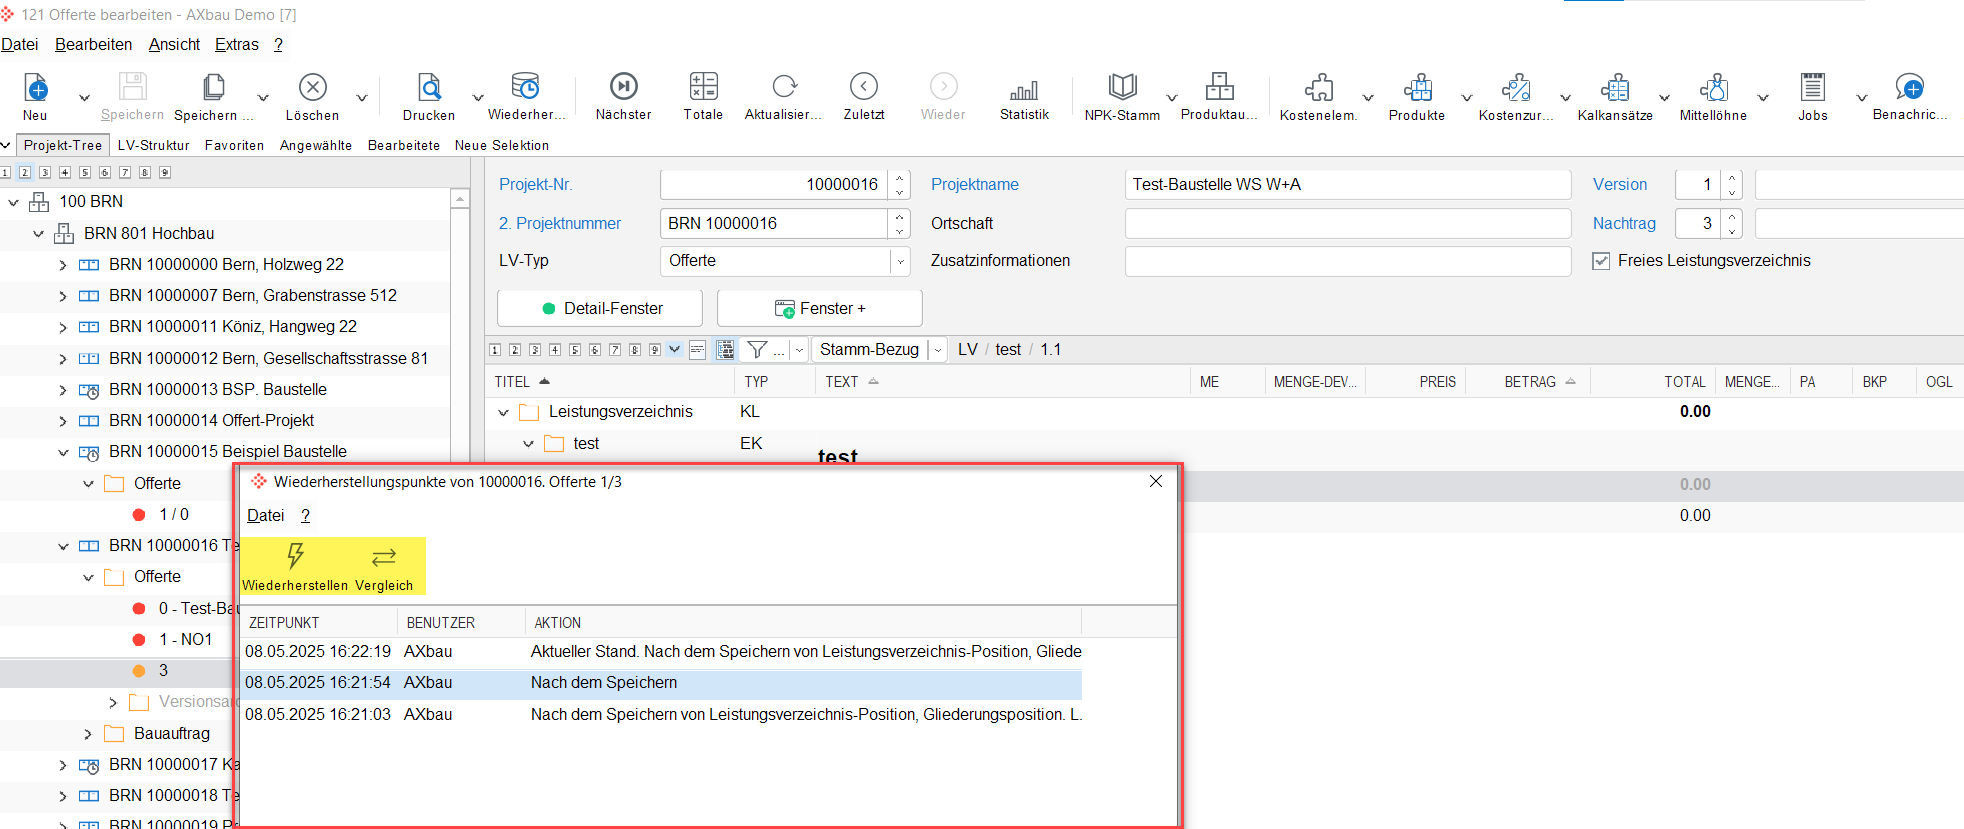This screenshot has height=829, width=1964.
Task: Open the Extras menu
Action: tap(237, 44)
